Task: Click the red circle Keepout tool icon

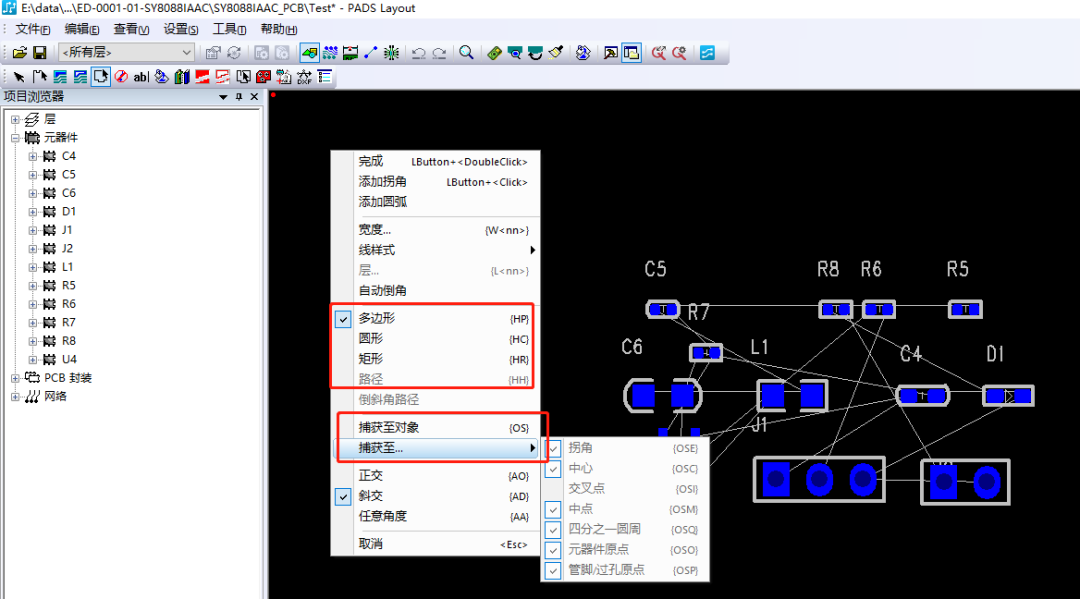Action: pyautogui.click(x=120, y=77)
